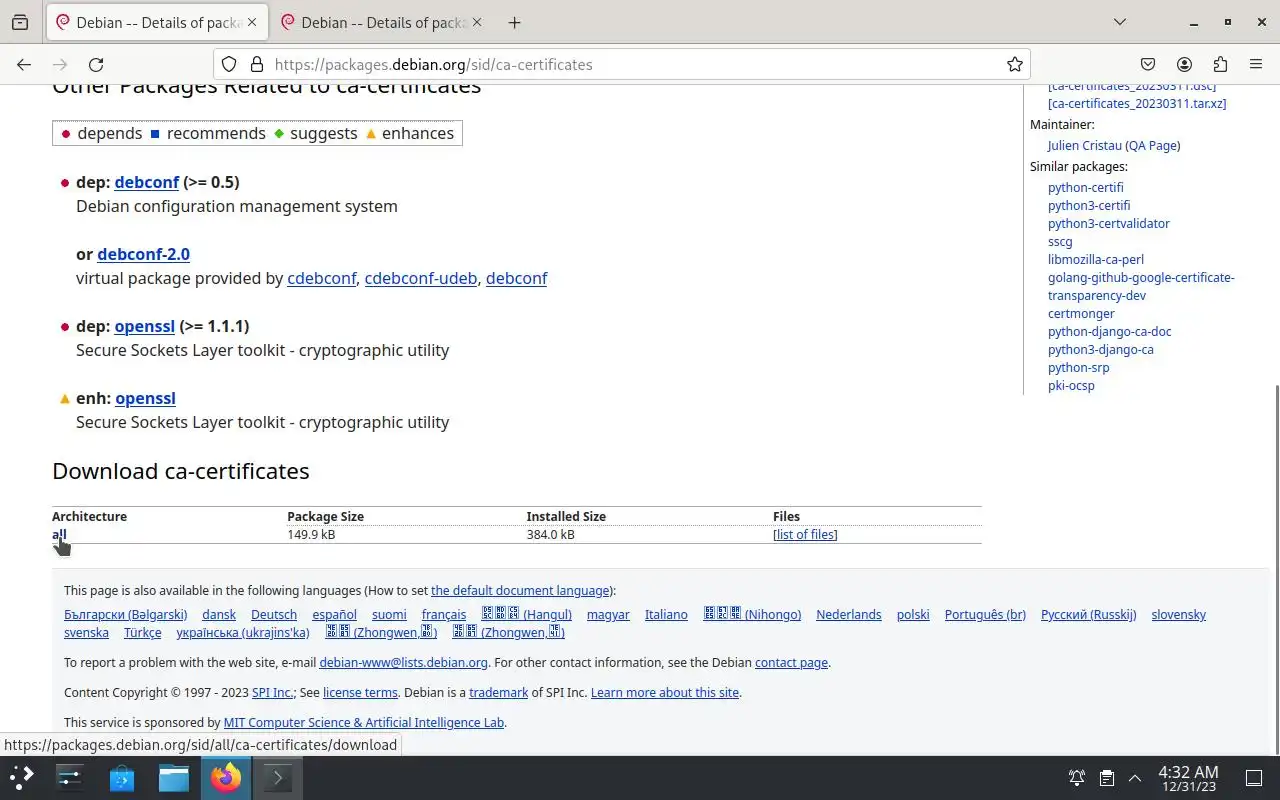Open the clock showing 4:32 AM
Image resolution: width=1280 pixels, height=800 pixels.
[1188, 777]
